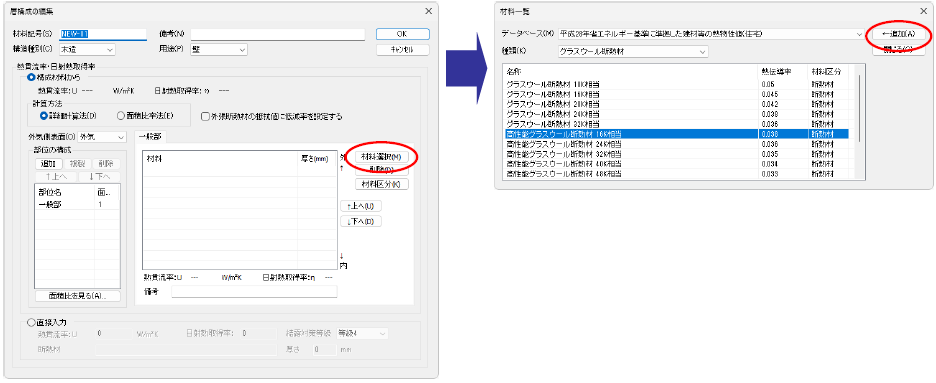The image size is (936, 383).
Task: Click the ↓下へ(D) button
Action: click(360, 221)
